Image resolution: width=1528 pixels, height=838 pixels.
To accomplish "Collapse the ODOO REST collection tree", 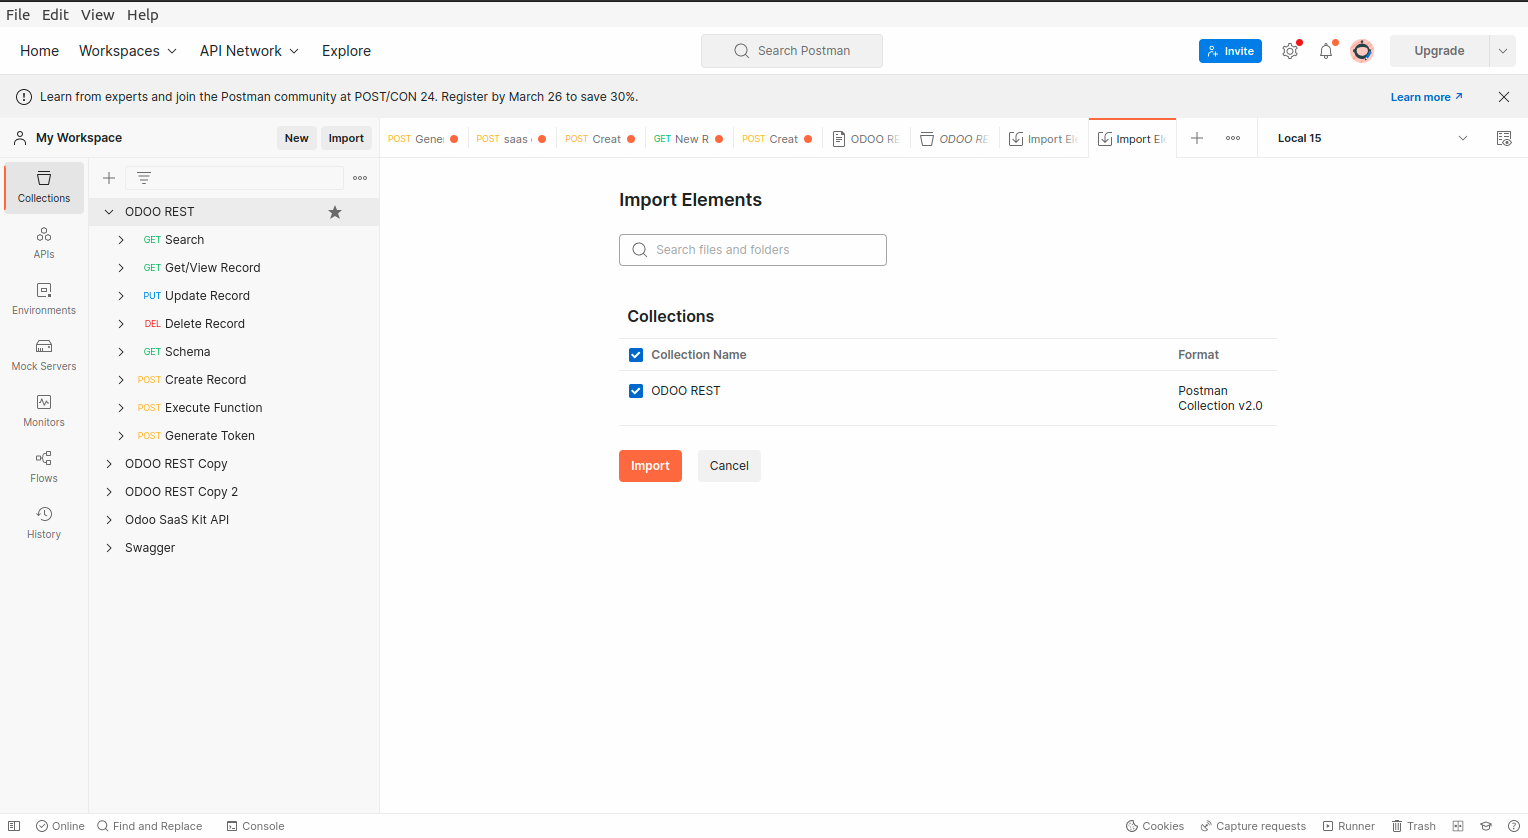I will pos(109,212).
